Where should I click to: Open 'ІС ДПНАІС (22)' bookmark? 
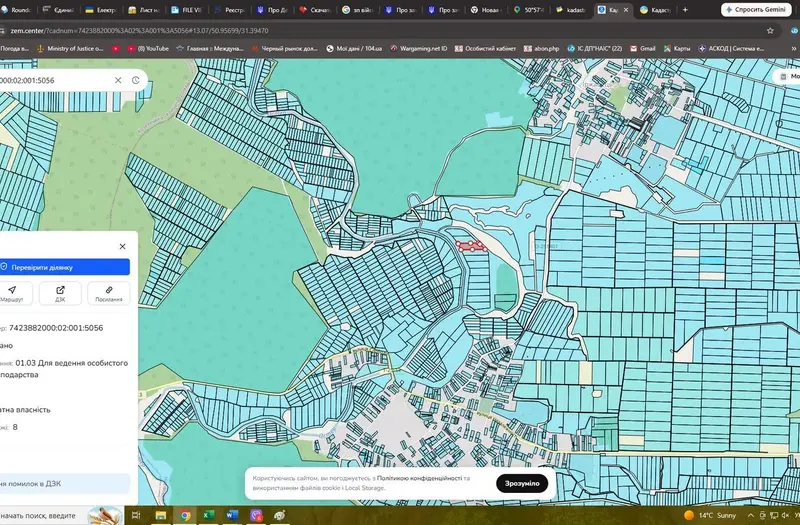tap(594, 48)
